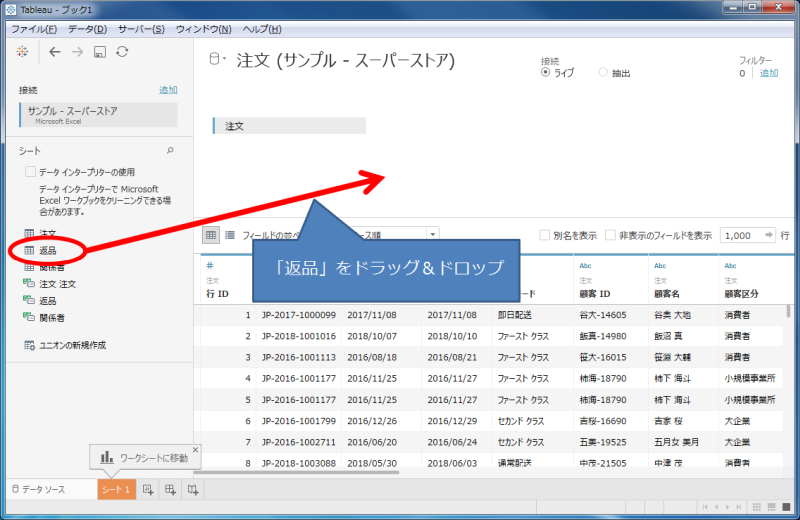Open the field sort order dropdown

click(x=432, y=234)
